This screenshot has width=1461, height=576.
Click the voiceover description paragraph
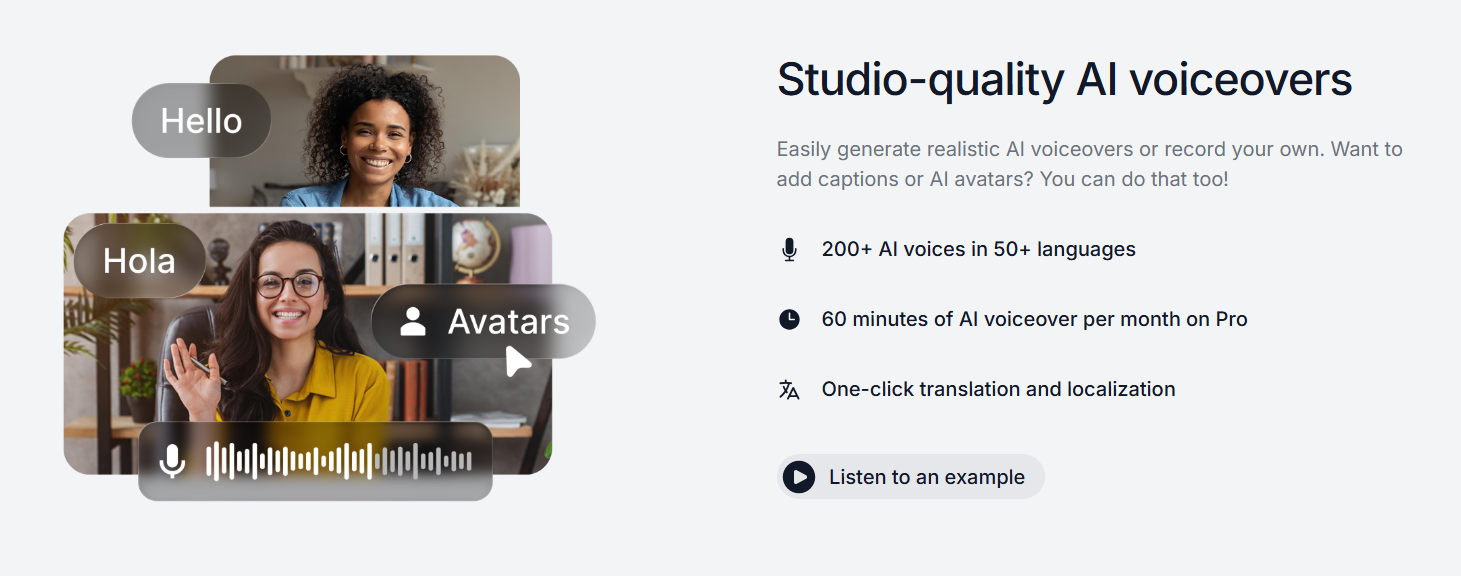click(1089, 165)
